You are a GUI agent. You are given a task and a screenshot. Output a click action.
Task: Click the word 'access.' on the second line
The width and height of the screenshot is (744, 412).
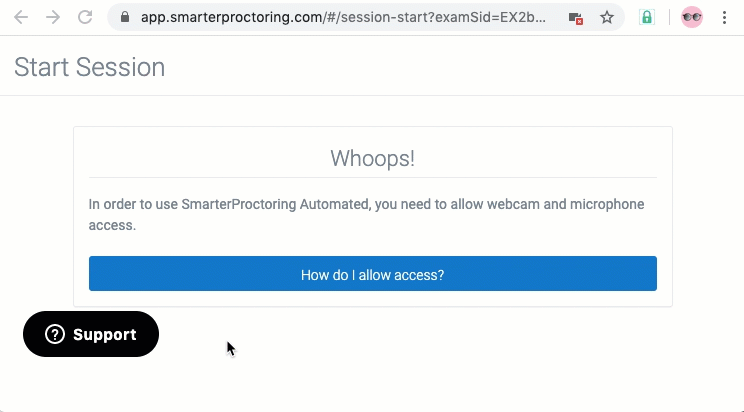point(112,225)
